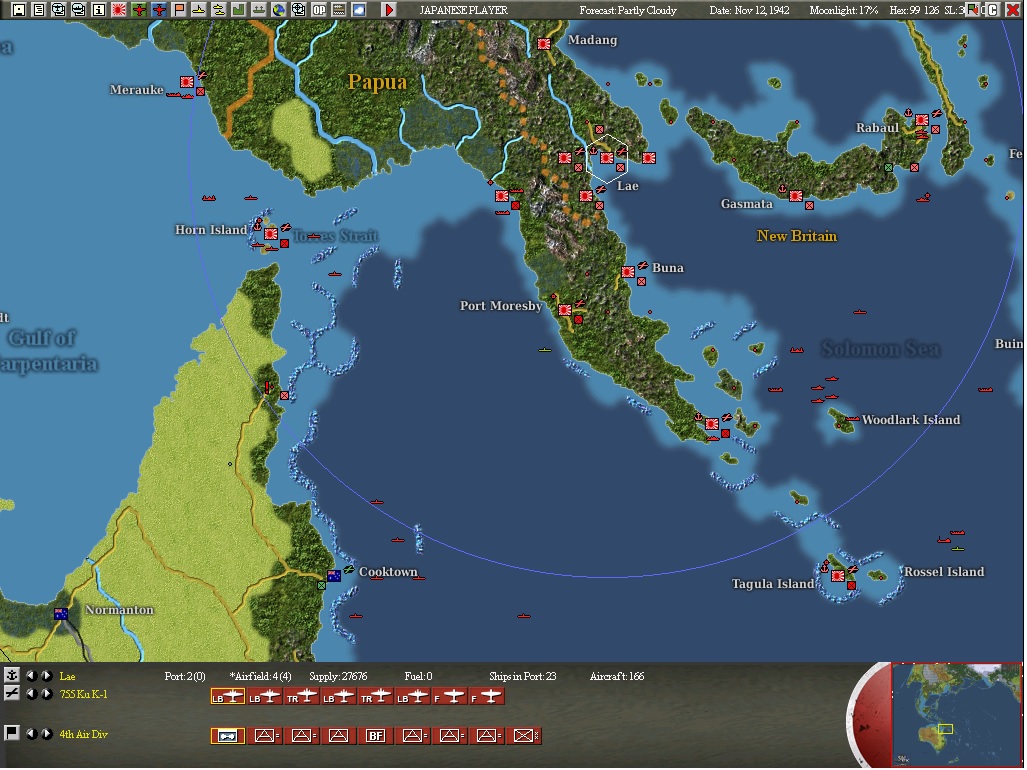Click the globe toolbar icon
The height and width of the screenshot is (770, 1027).
tap(279, 10)
